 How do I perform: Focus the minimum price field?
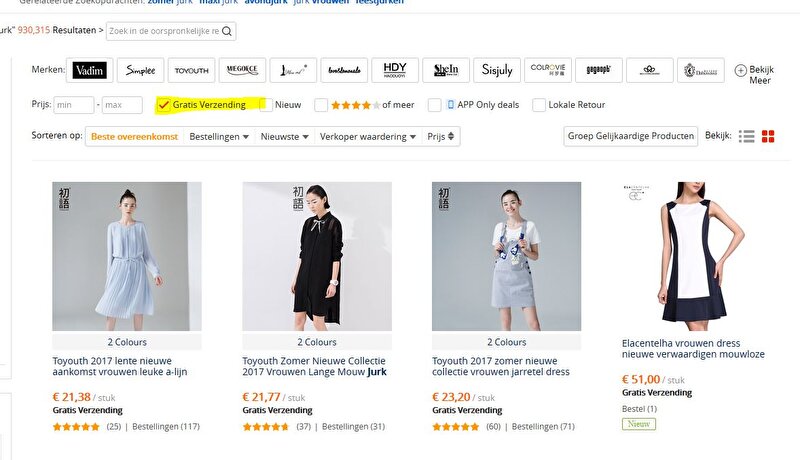(74, 105)
